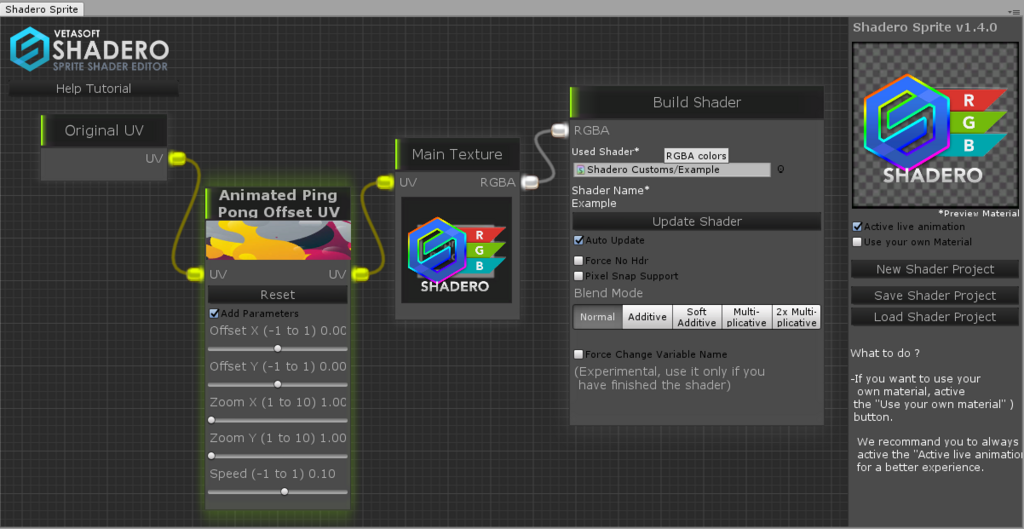Click the Zoom X slider handle

[x=211, y=420]
